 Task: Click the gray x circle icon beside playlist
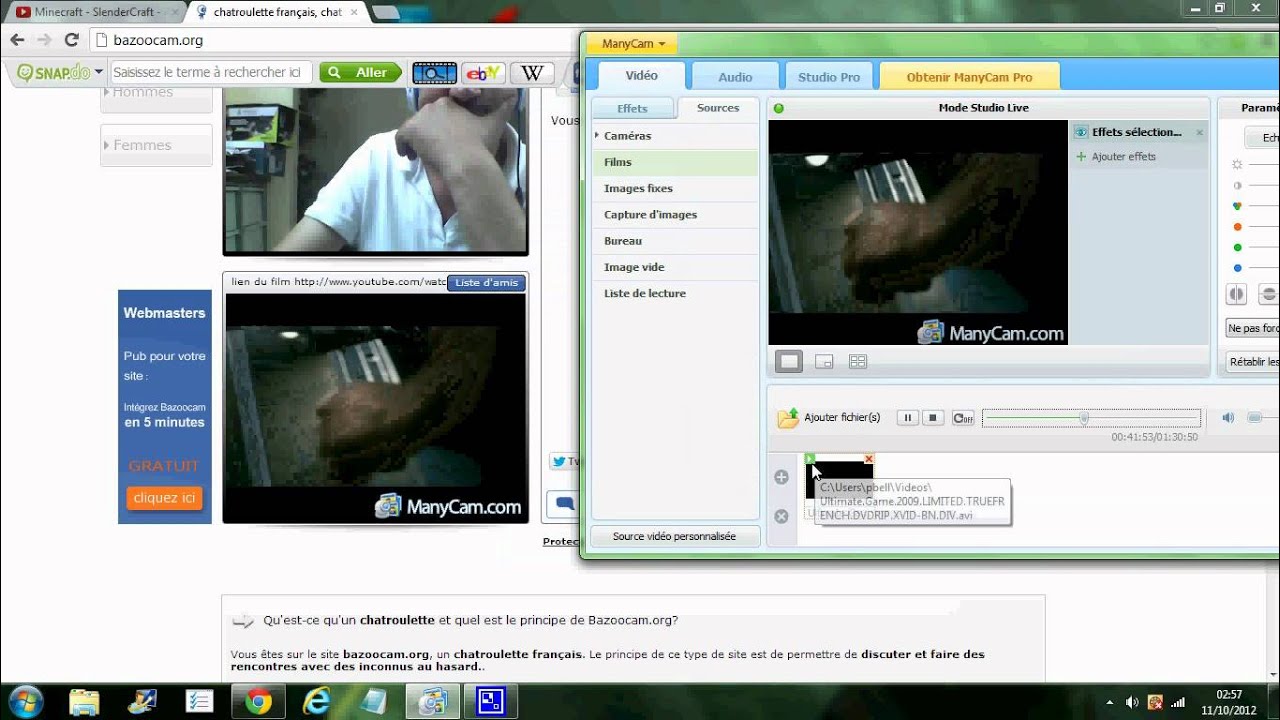(x=782, y=516)
